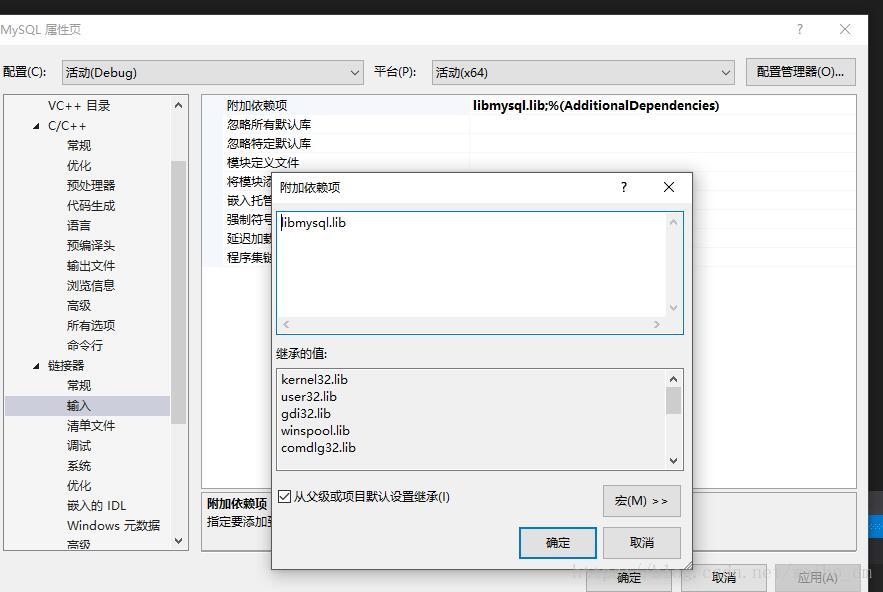Select 嵌入的 IDL in the tree
This screenshot has height=592, width=883.
96,505
